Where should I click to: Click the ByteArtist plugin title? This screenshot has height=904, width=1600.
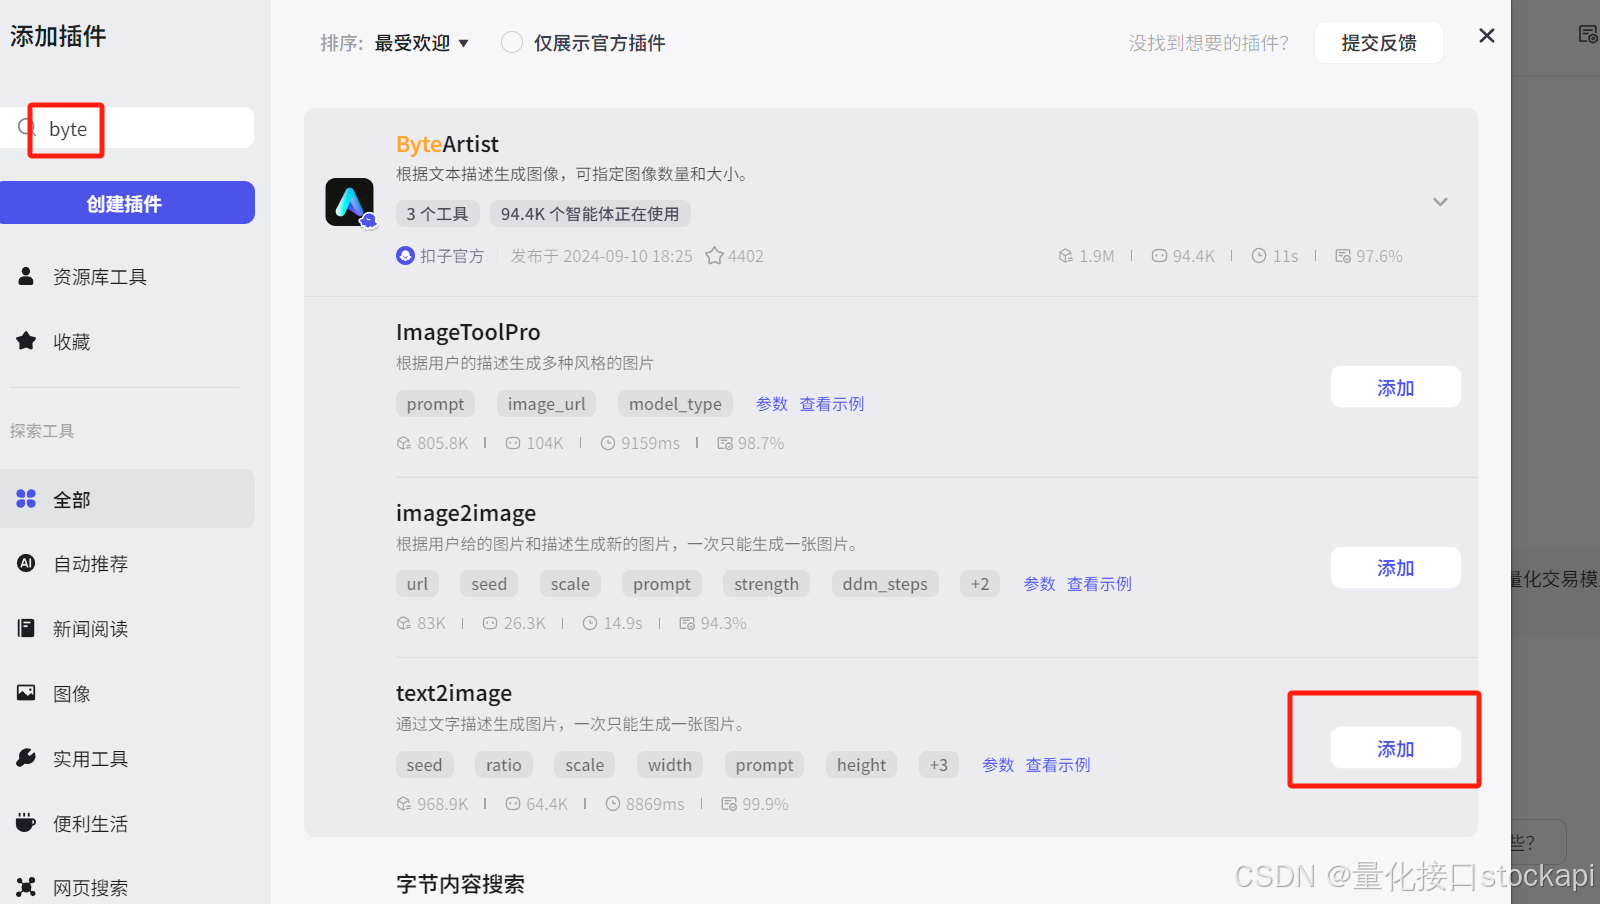point(447,144)
